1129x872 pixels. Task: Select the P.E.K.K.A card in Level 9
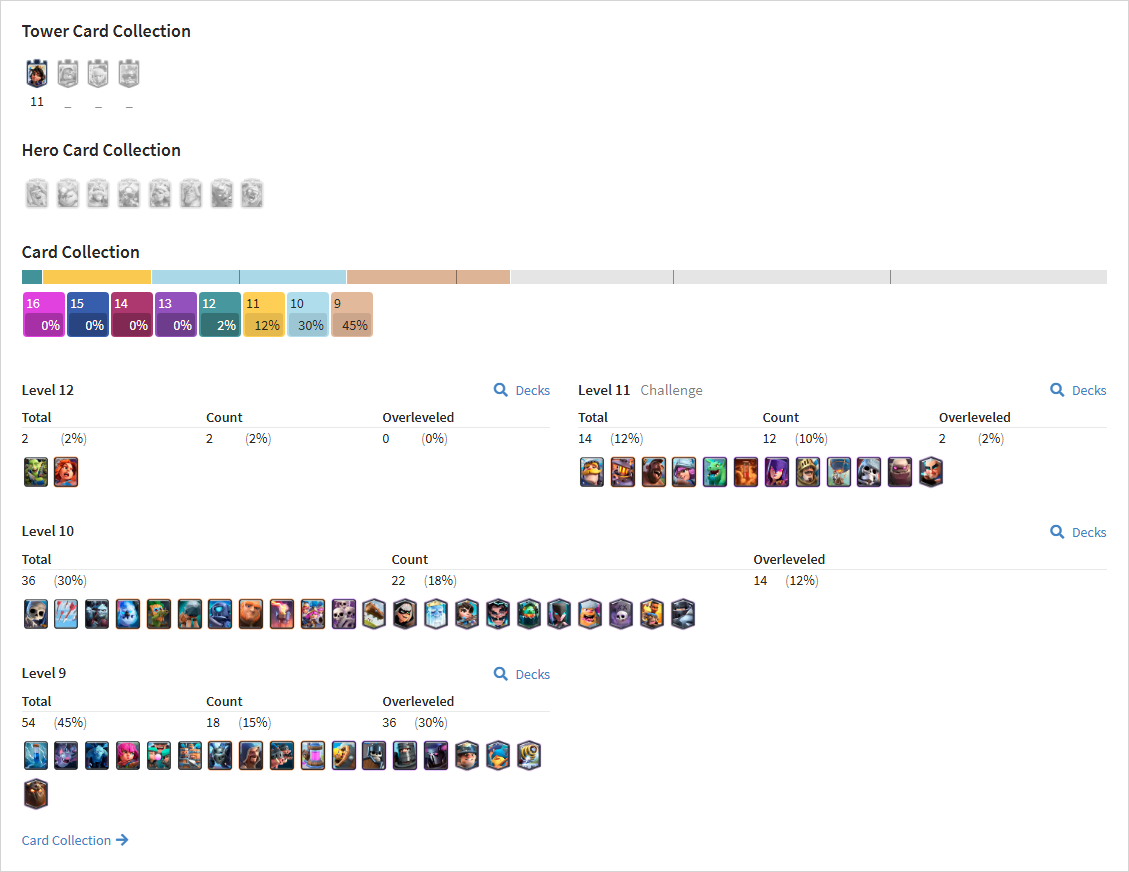436,756
